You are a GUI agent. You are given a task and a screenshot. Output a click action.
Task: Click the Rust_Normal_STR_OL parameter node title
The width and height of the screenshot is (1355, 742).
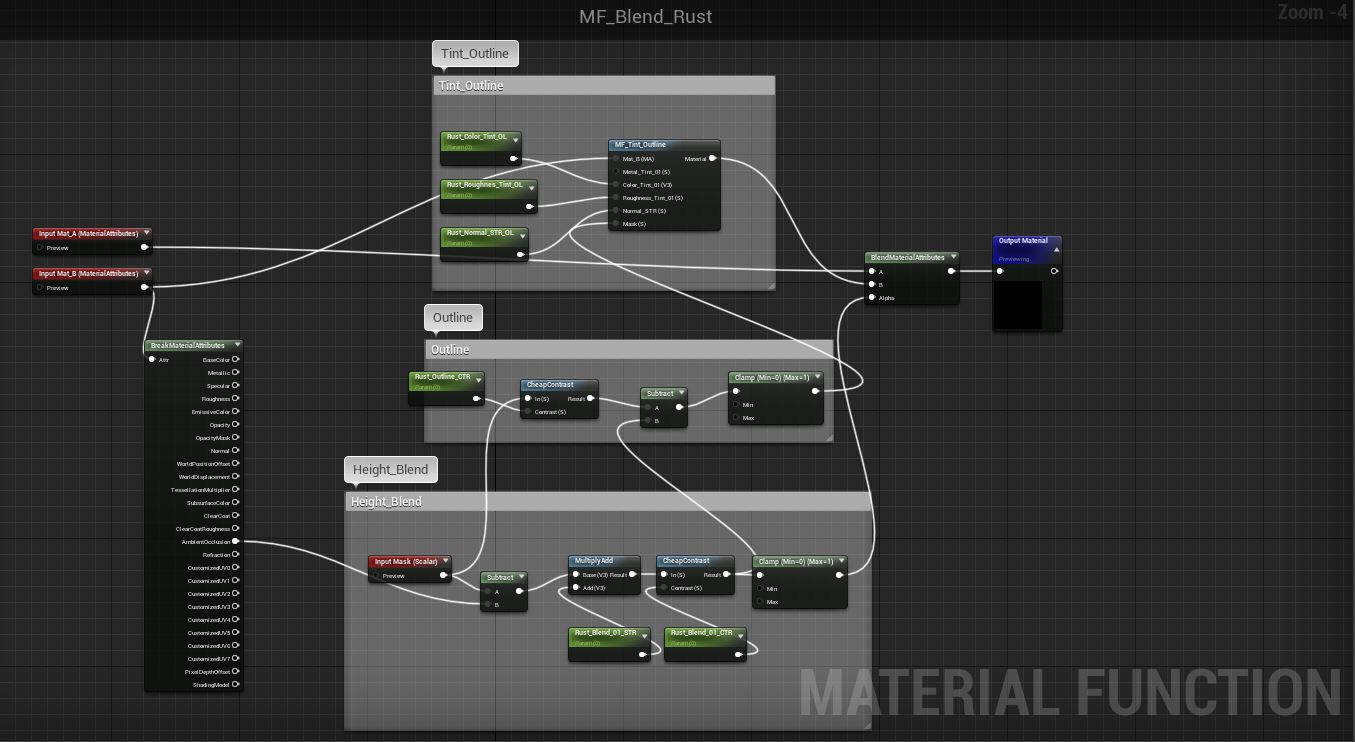click(481, 232)
